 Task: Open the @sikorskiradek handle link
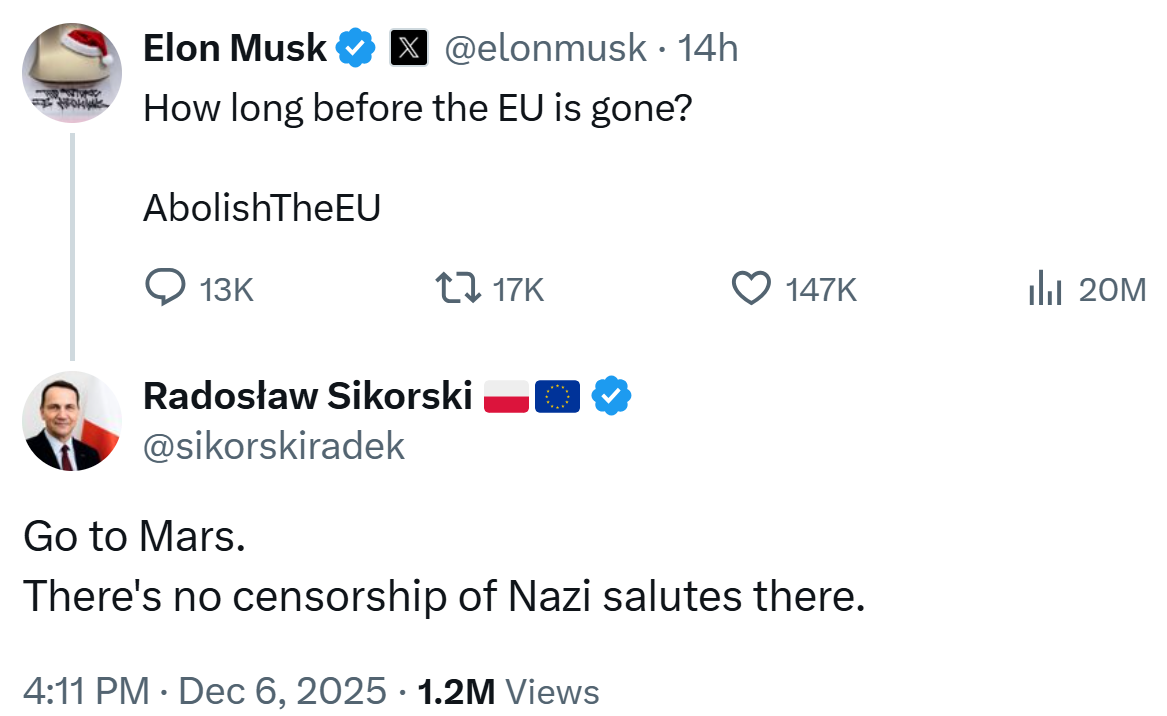coord(274,446)
